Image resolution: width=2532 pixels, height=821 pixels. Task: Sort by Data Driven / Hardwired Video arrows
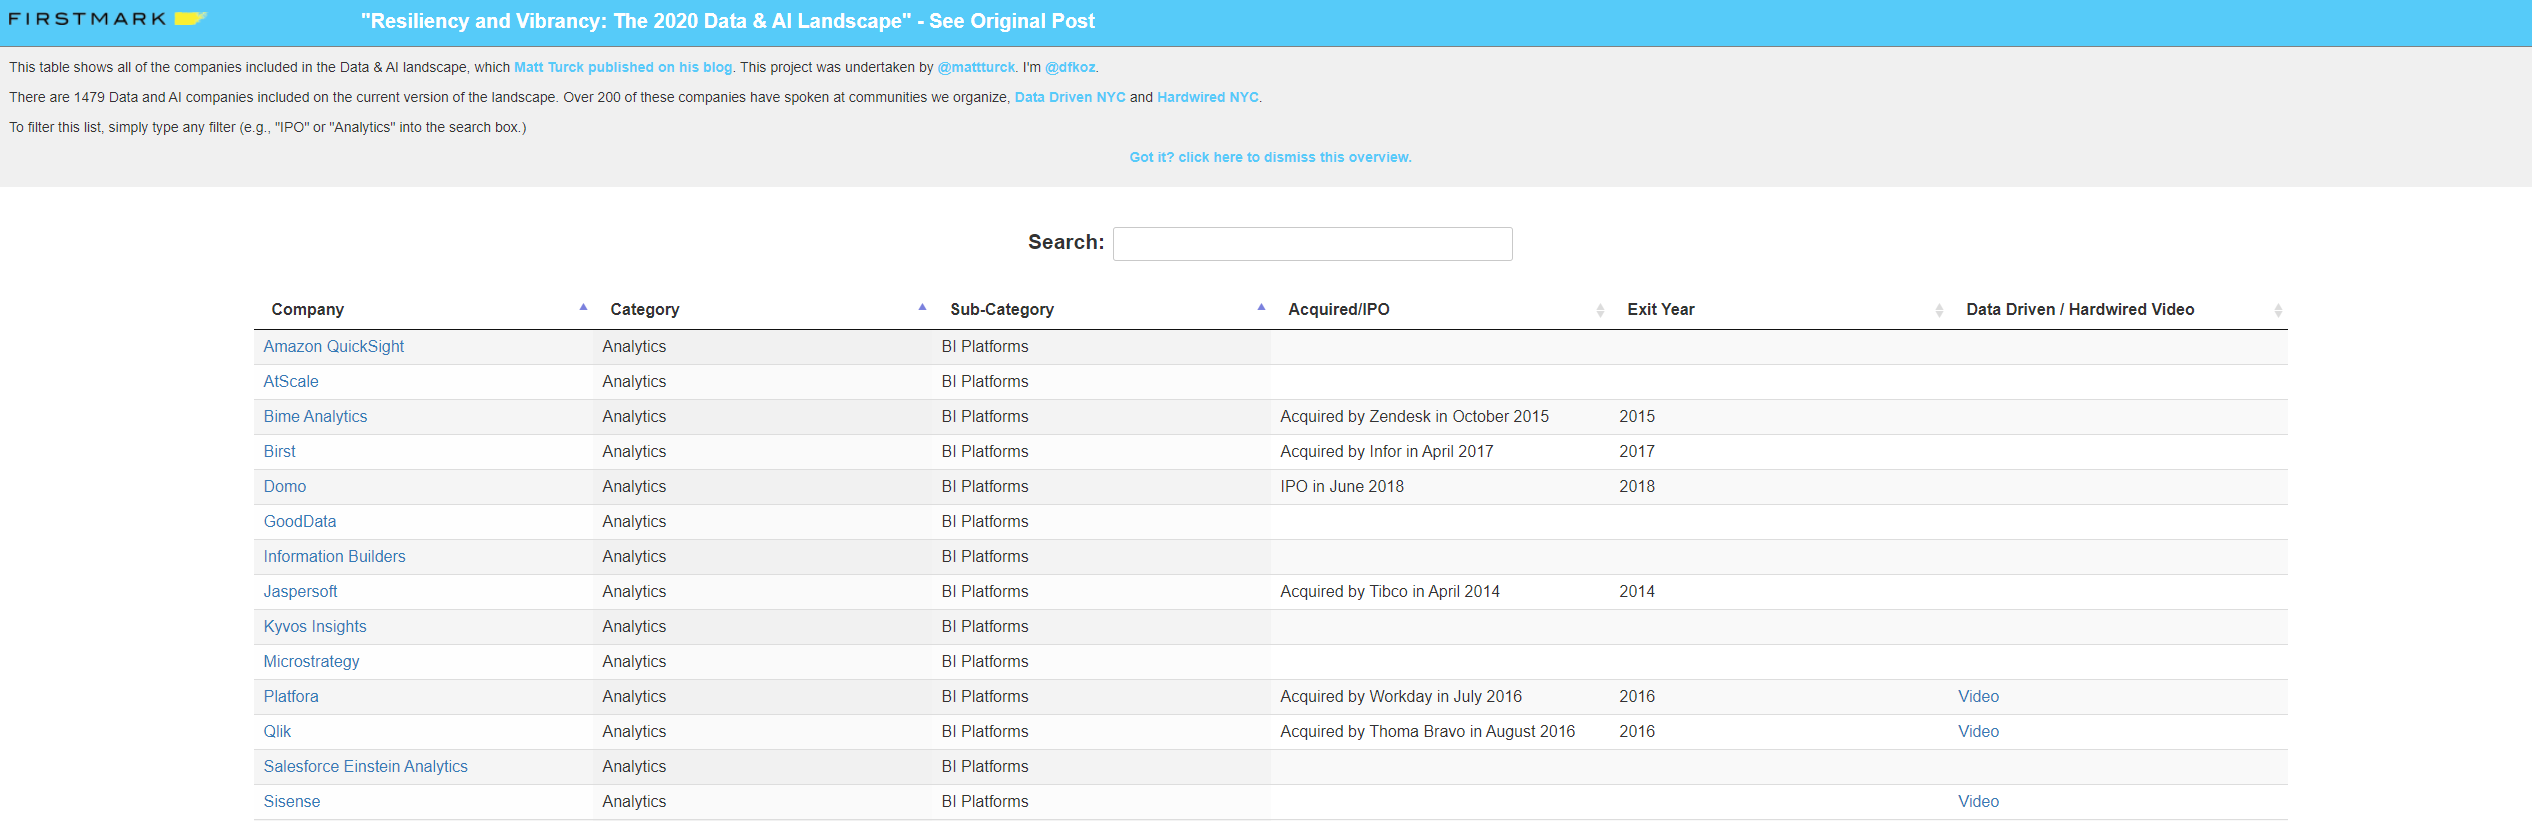click(2278, 310)
